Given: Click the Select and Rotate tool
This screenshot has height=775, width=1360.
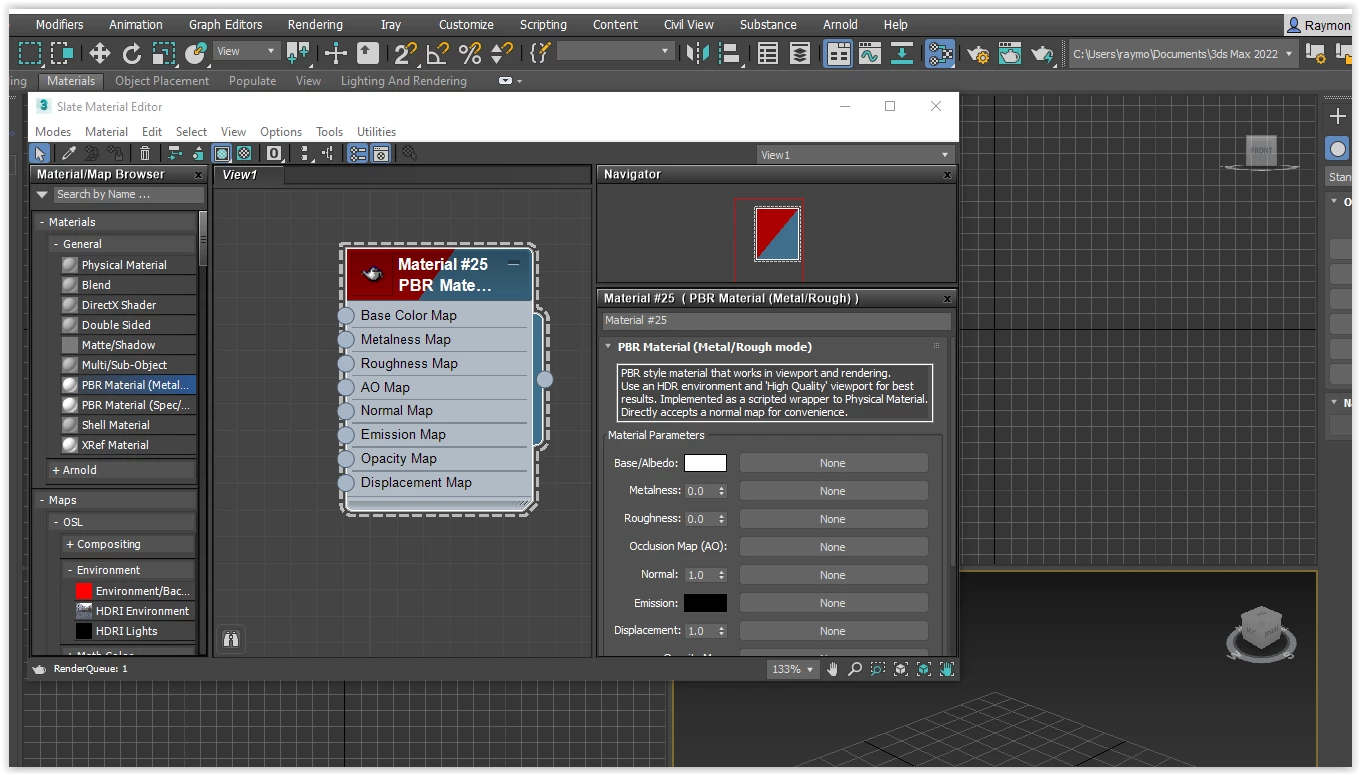Looking at the screenshot, I should point(132,53).
